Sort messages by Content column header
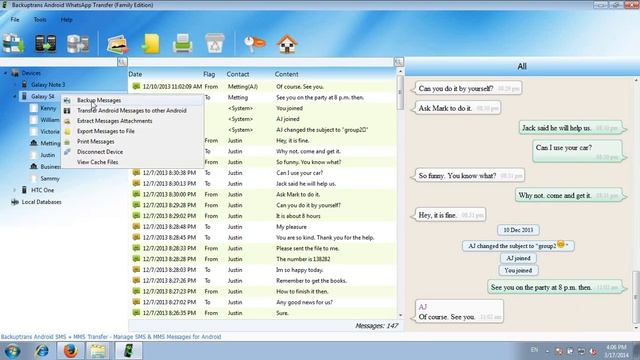640x360 pixels. click(x=286, y=74)
